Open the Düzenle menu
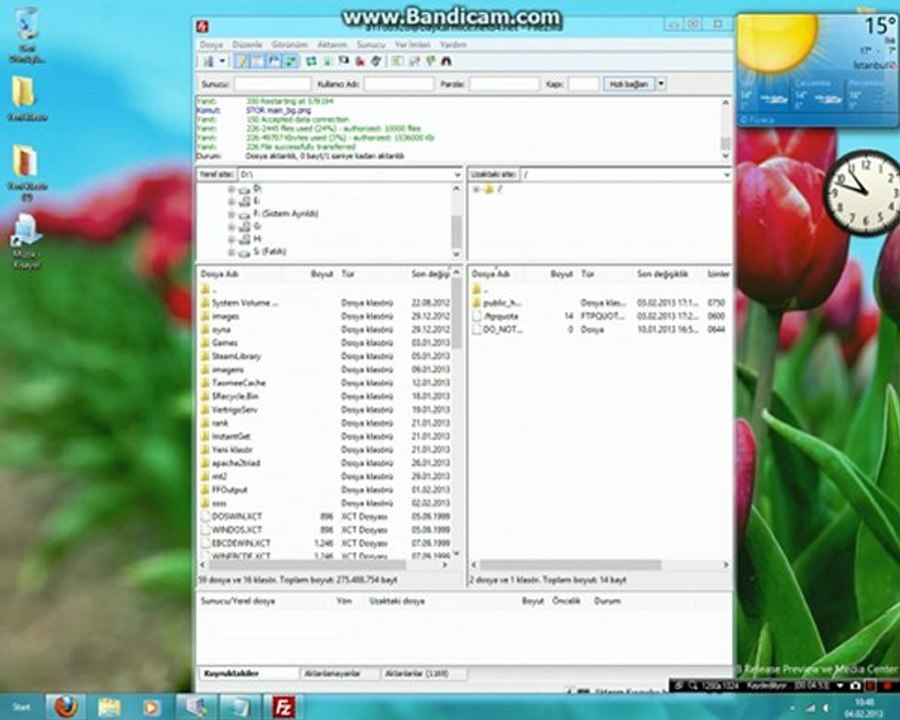The height and width of the screenshot is (720, 900). (247, 44)
